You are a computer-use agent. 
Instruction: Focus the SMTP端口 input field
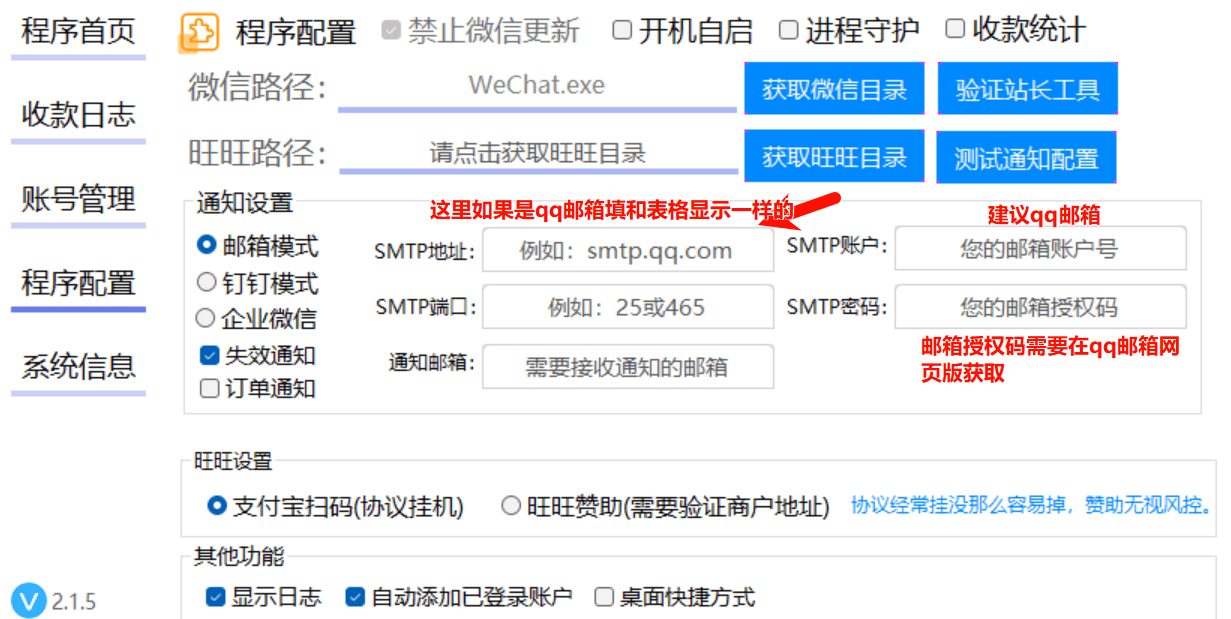tap(628, 307)
